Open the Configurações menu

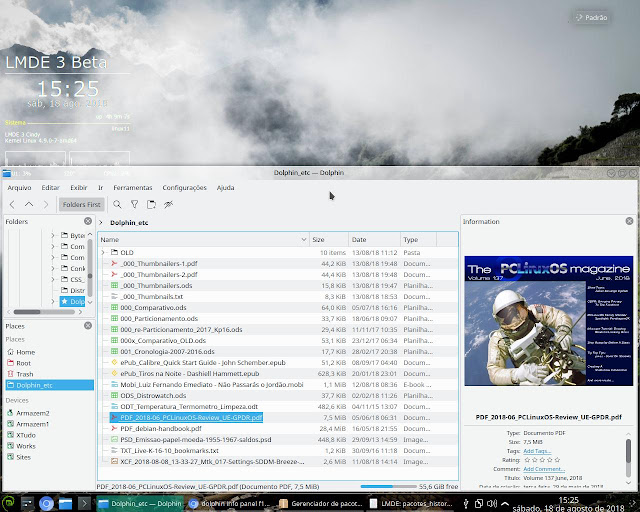click(x=184, y=188)
